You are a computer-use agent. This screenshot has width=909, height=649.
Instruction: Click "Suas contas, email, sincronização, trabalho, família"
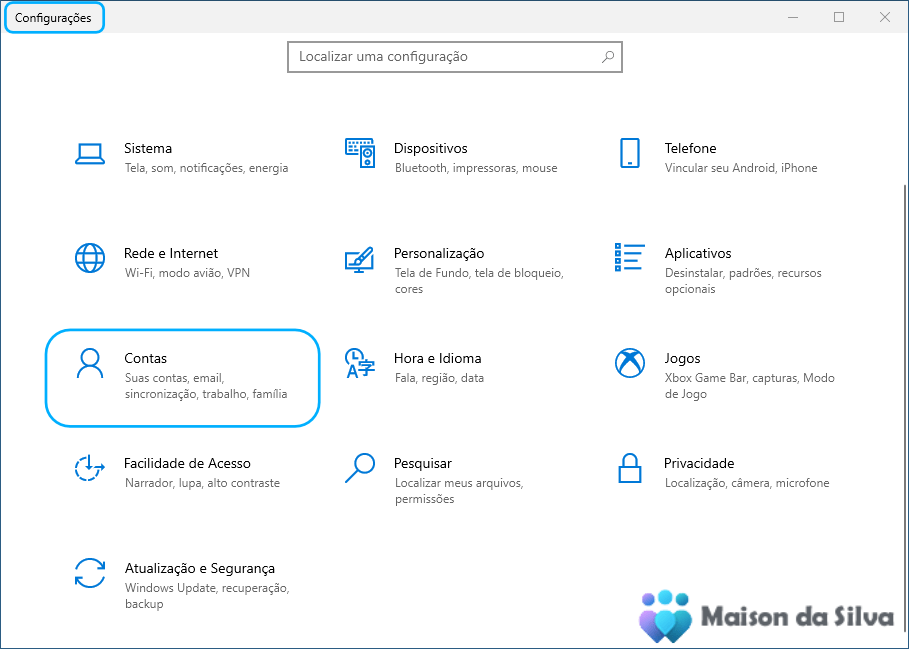[x=206, y=386]
